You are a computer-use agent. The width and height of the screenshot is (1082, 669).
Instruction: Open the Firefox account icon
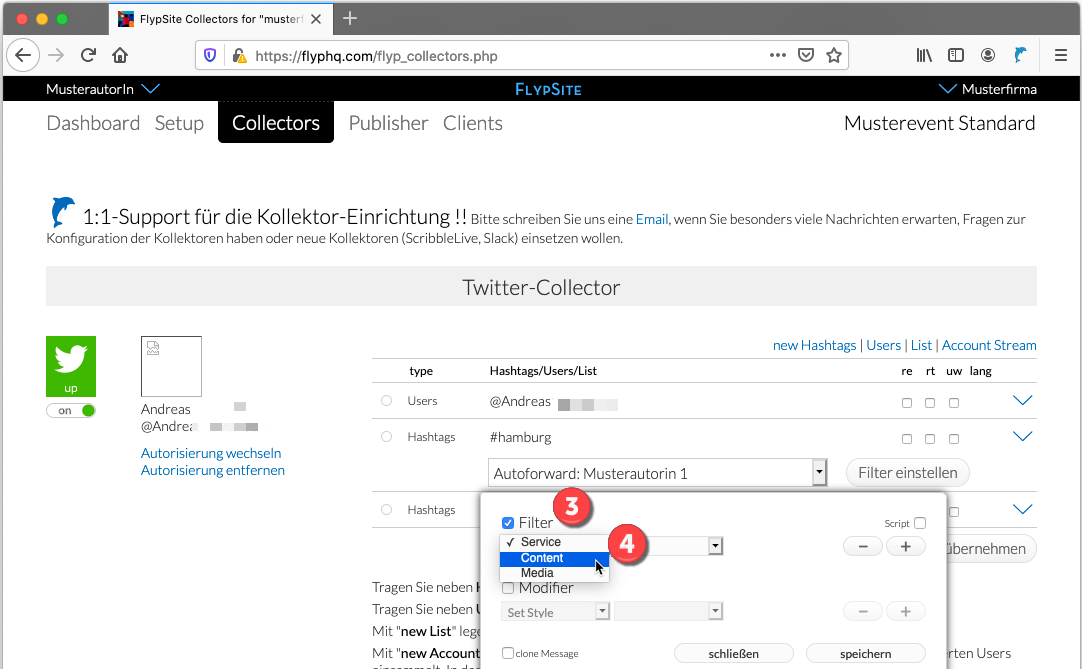coord(987,55)
